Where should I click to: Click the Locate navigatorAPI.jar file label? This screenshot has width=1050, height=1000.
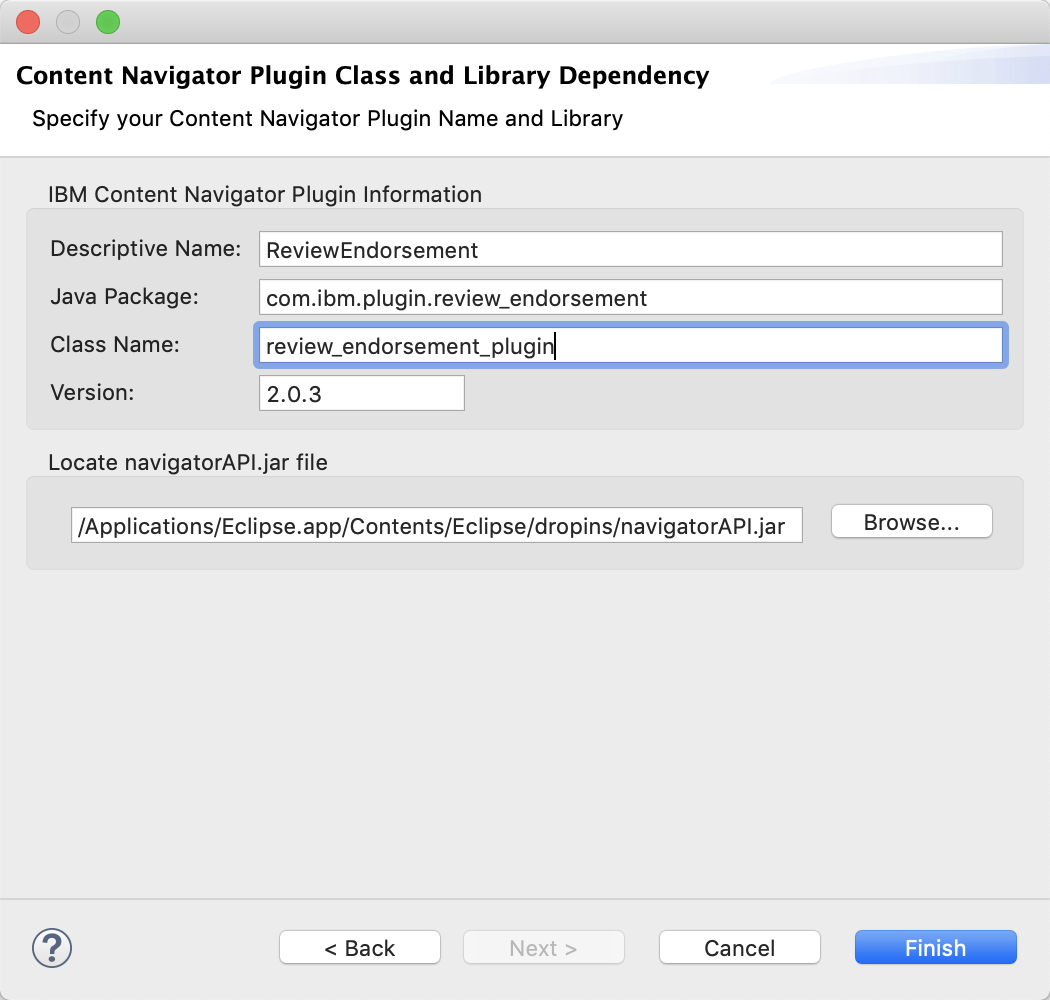point(188,462)
